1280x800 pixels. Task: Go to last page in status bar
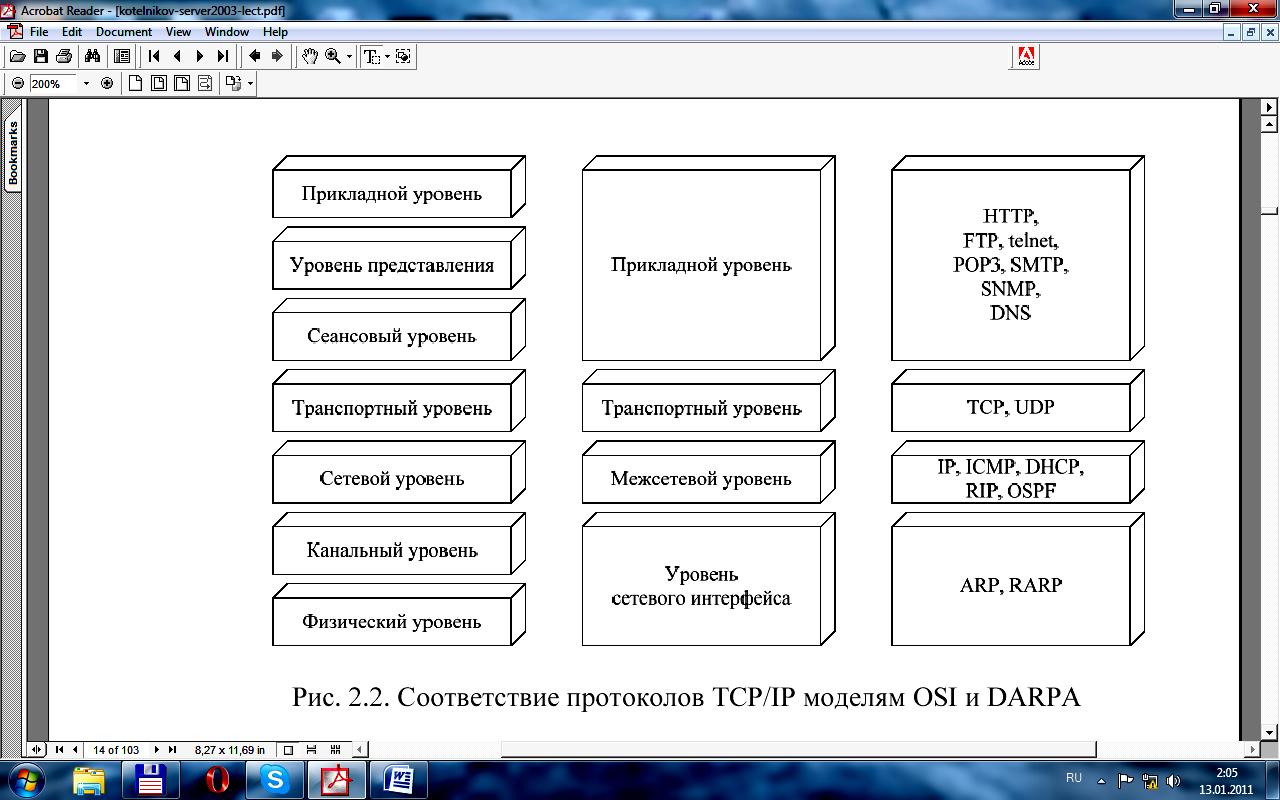point(172,749)
